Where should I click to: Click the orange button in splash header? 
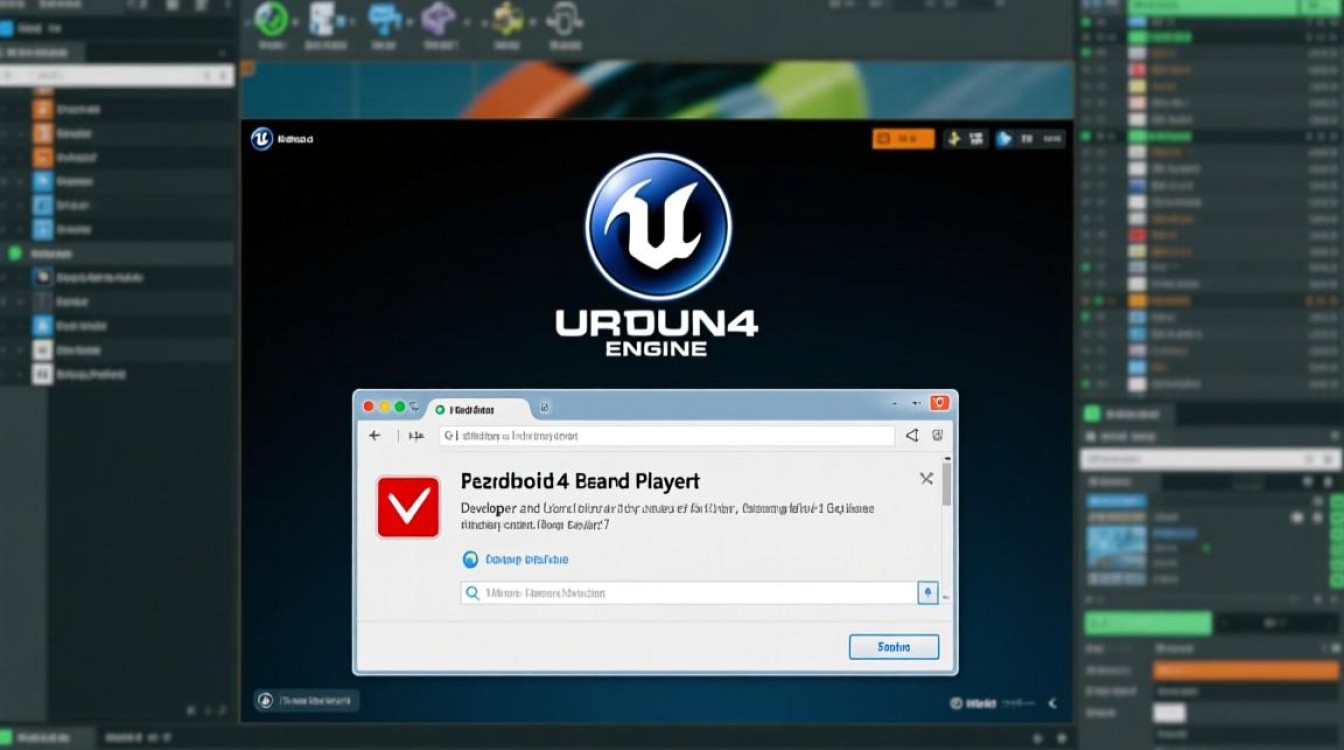point(903,139)
